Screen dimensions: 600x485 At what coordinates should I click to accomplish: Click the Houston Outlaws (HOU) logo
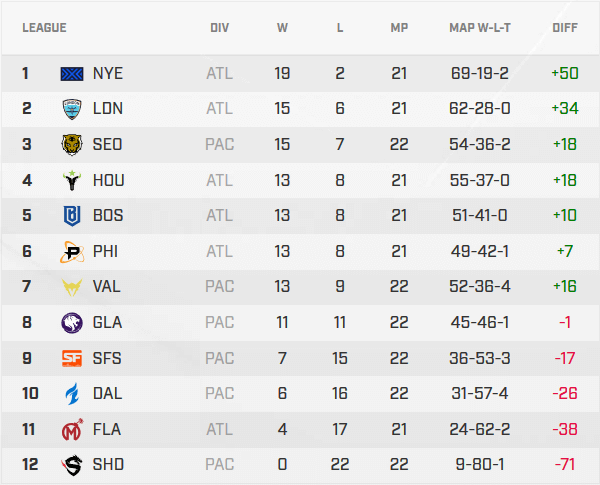pos(73,180)
